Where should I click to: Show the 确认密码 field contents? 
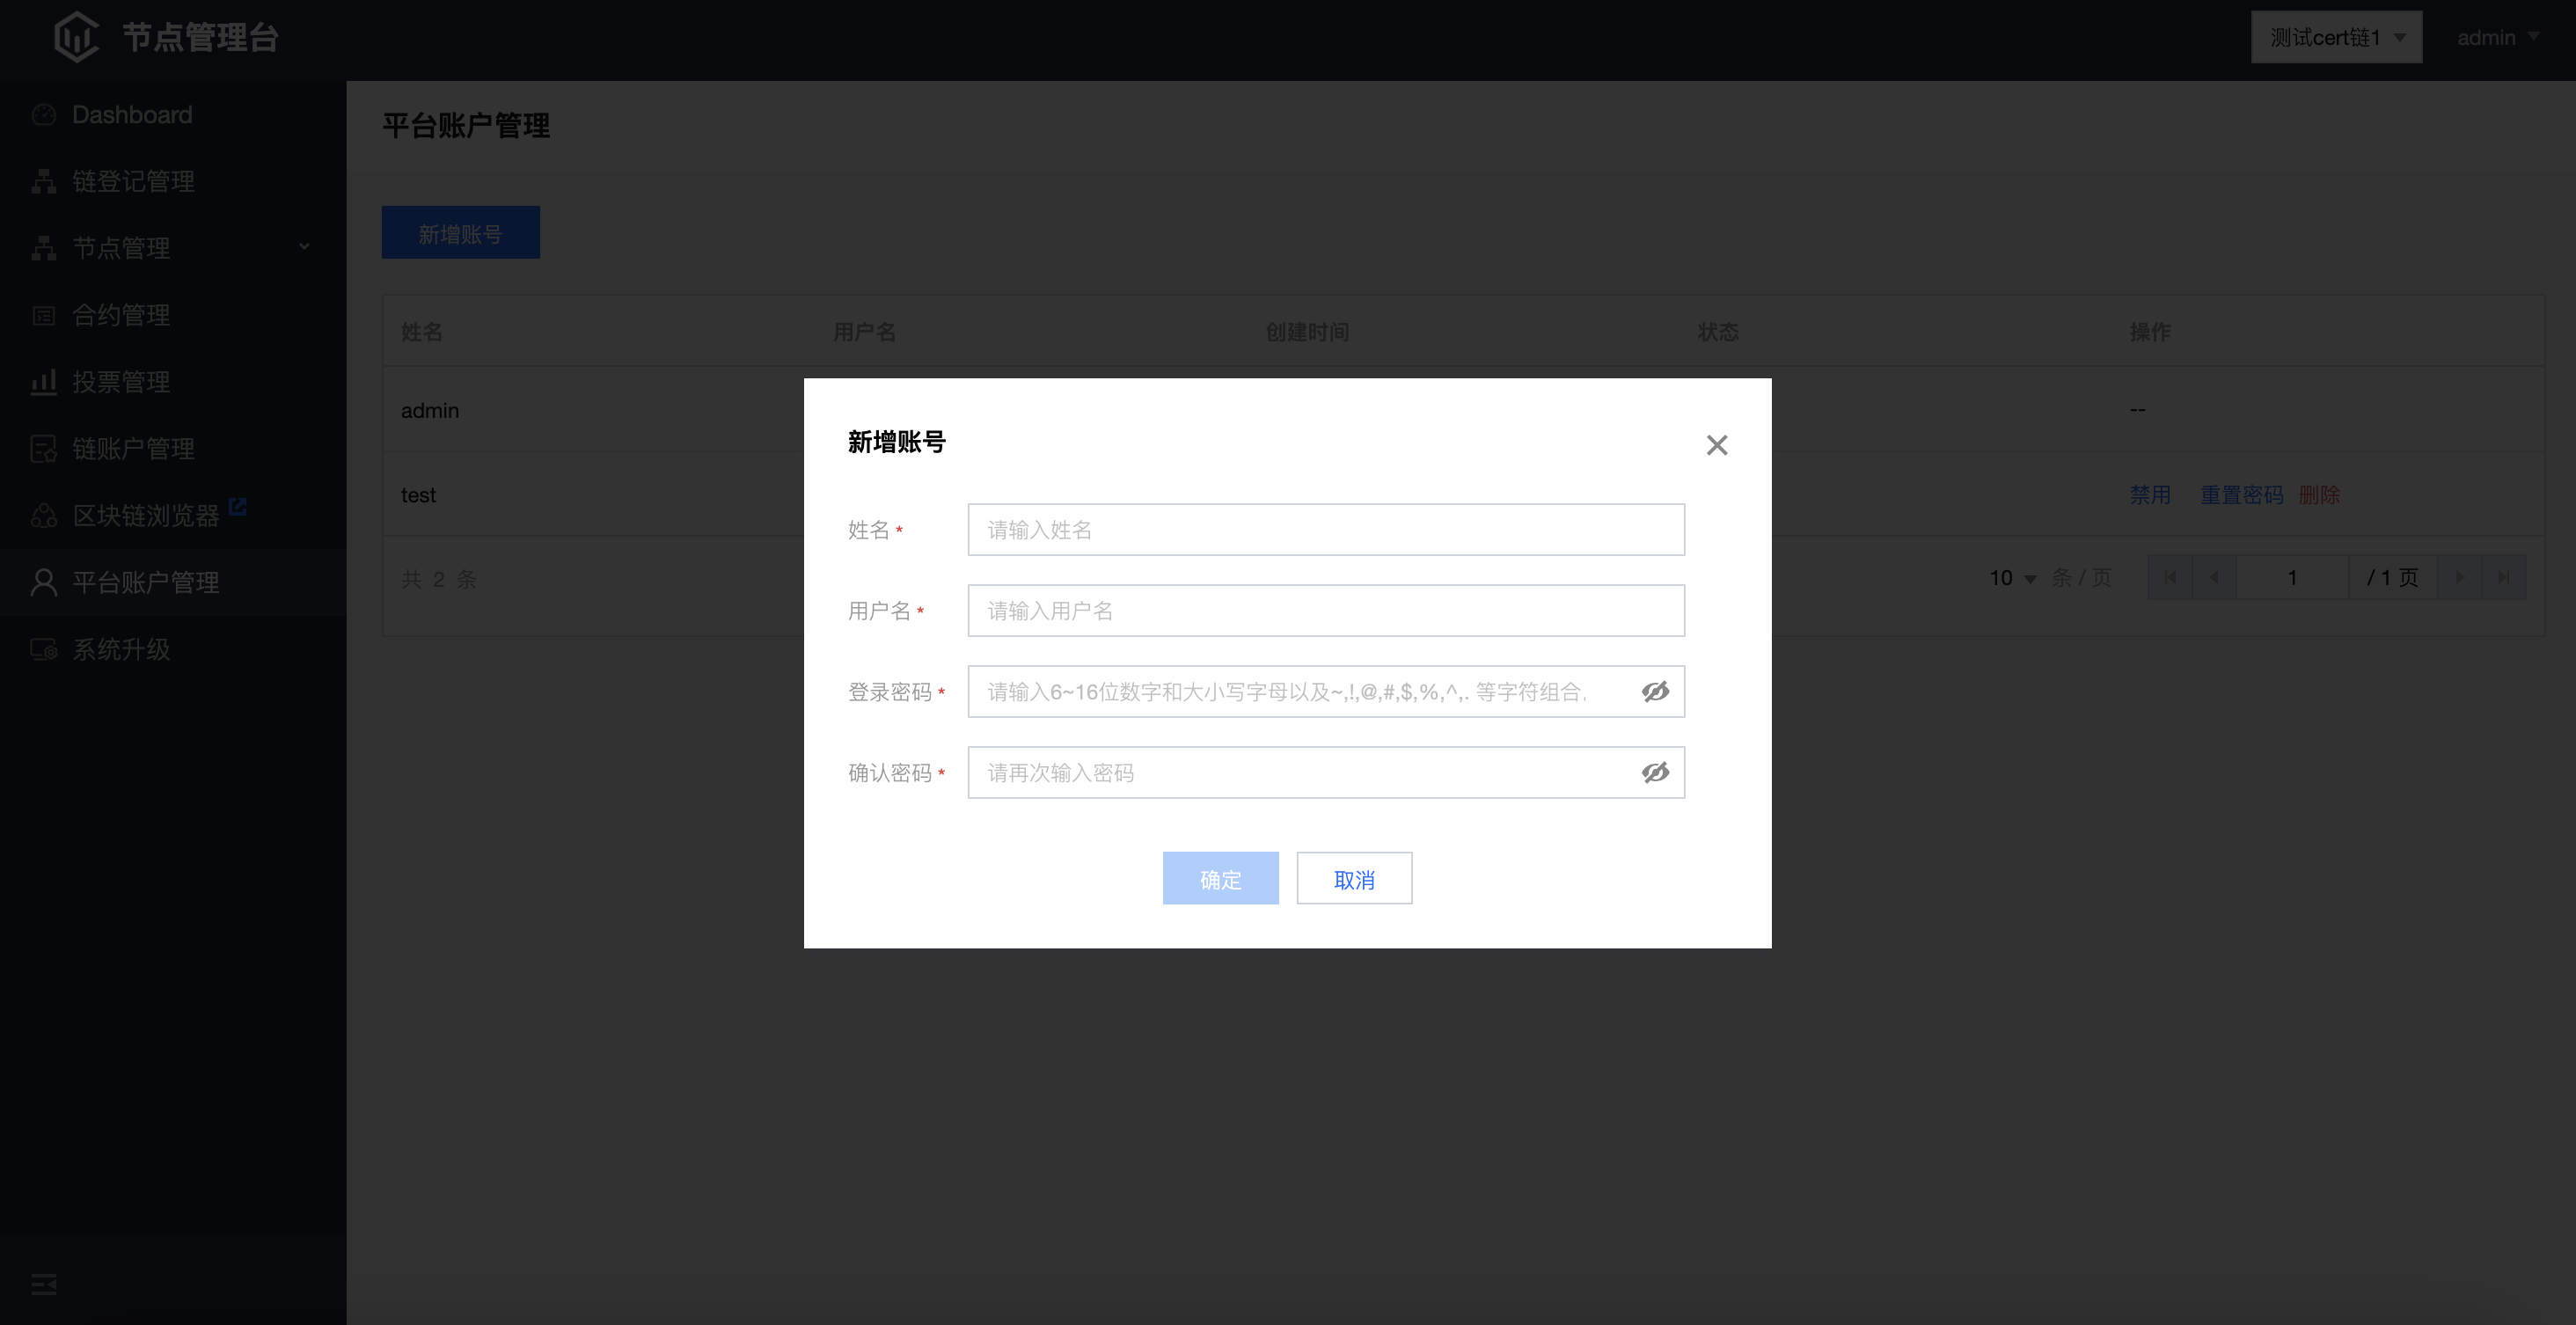pyautogui.click(x=1655, y=773)
